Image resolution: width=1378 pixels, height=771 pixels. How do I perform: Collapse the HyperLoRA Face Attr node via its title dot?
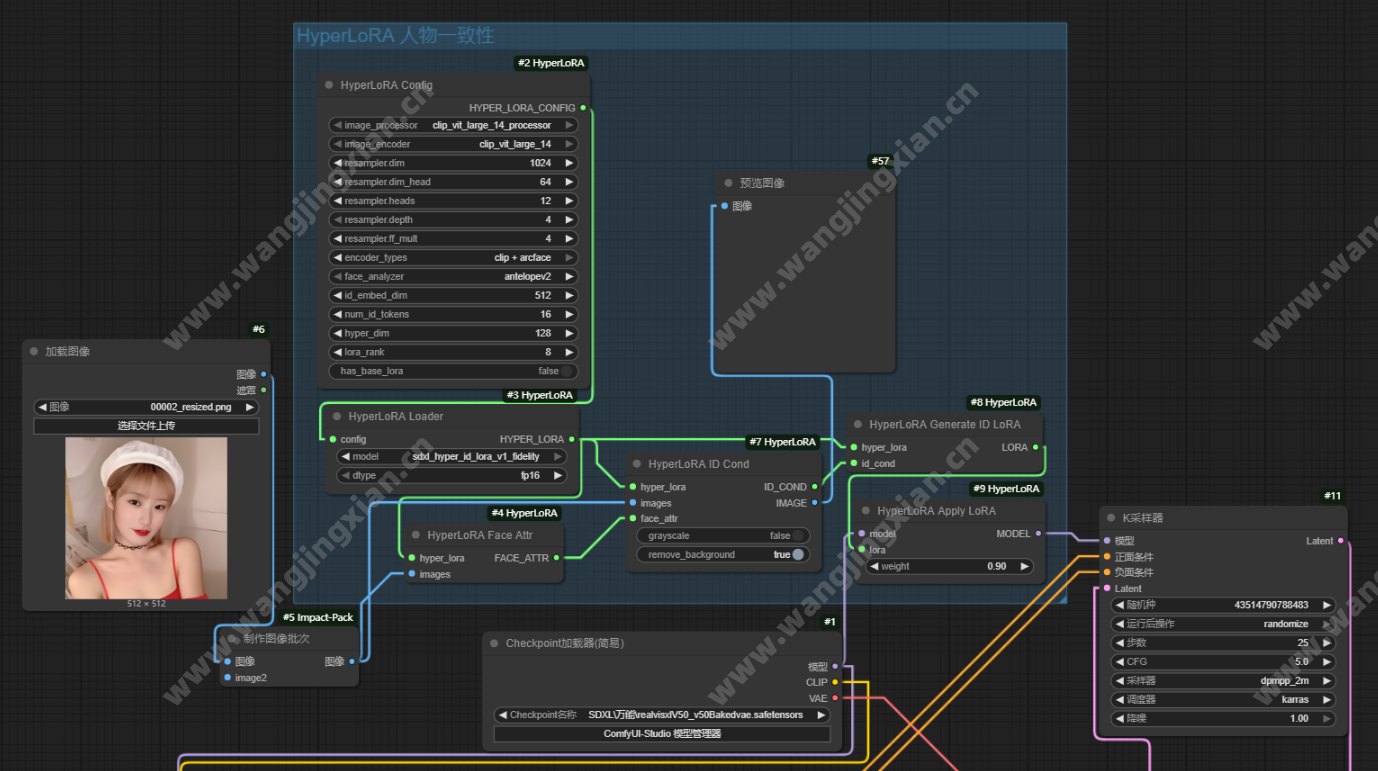[416, 535]
